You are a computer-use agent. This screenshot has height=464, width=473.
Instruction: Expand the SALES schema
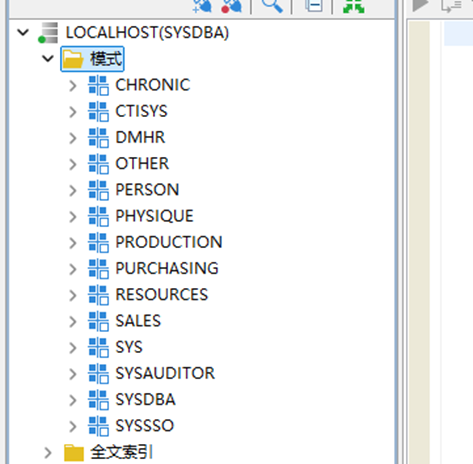[73, 321]
